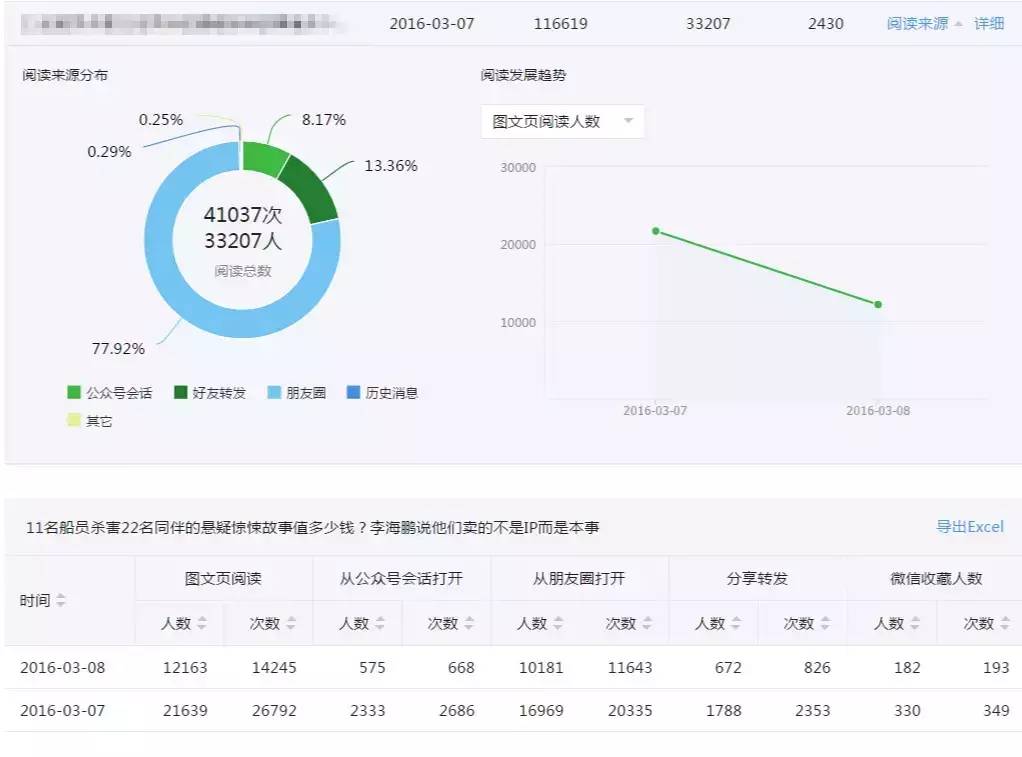Viewport: 1022px width, 757px height.
Task: Sort table by 时间 column arrows
Action: pos(61,600)
